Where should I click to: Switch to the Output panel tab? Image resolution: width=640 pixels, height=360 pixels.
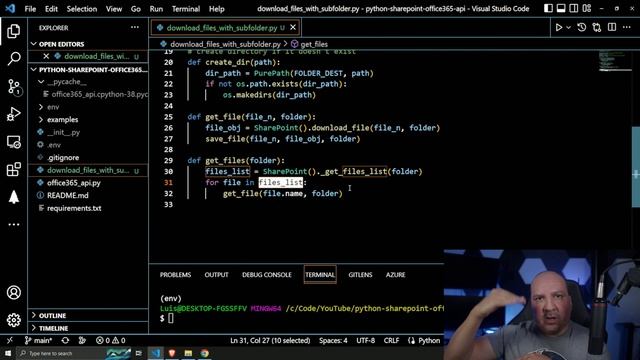coord(216,275)
